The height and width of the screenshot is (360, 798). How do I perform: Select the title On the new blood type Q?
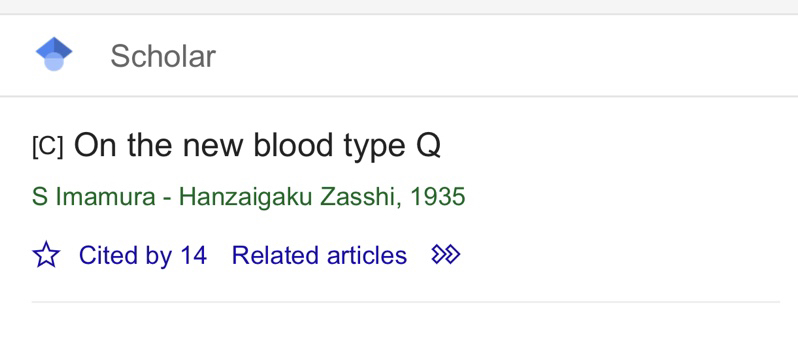257,146
